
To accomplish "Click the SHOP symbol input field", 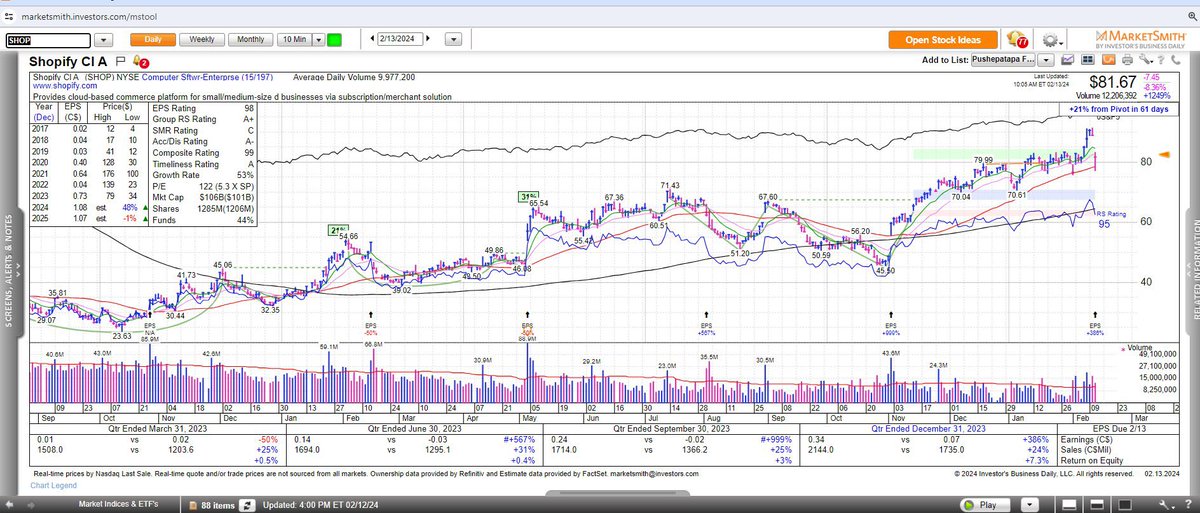I will [x=49, y=40].
